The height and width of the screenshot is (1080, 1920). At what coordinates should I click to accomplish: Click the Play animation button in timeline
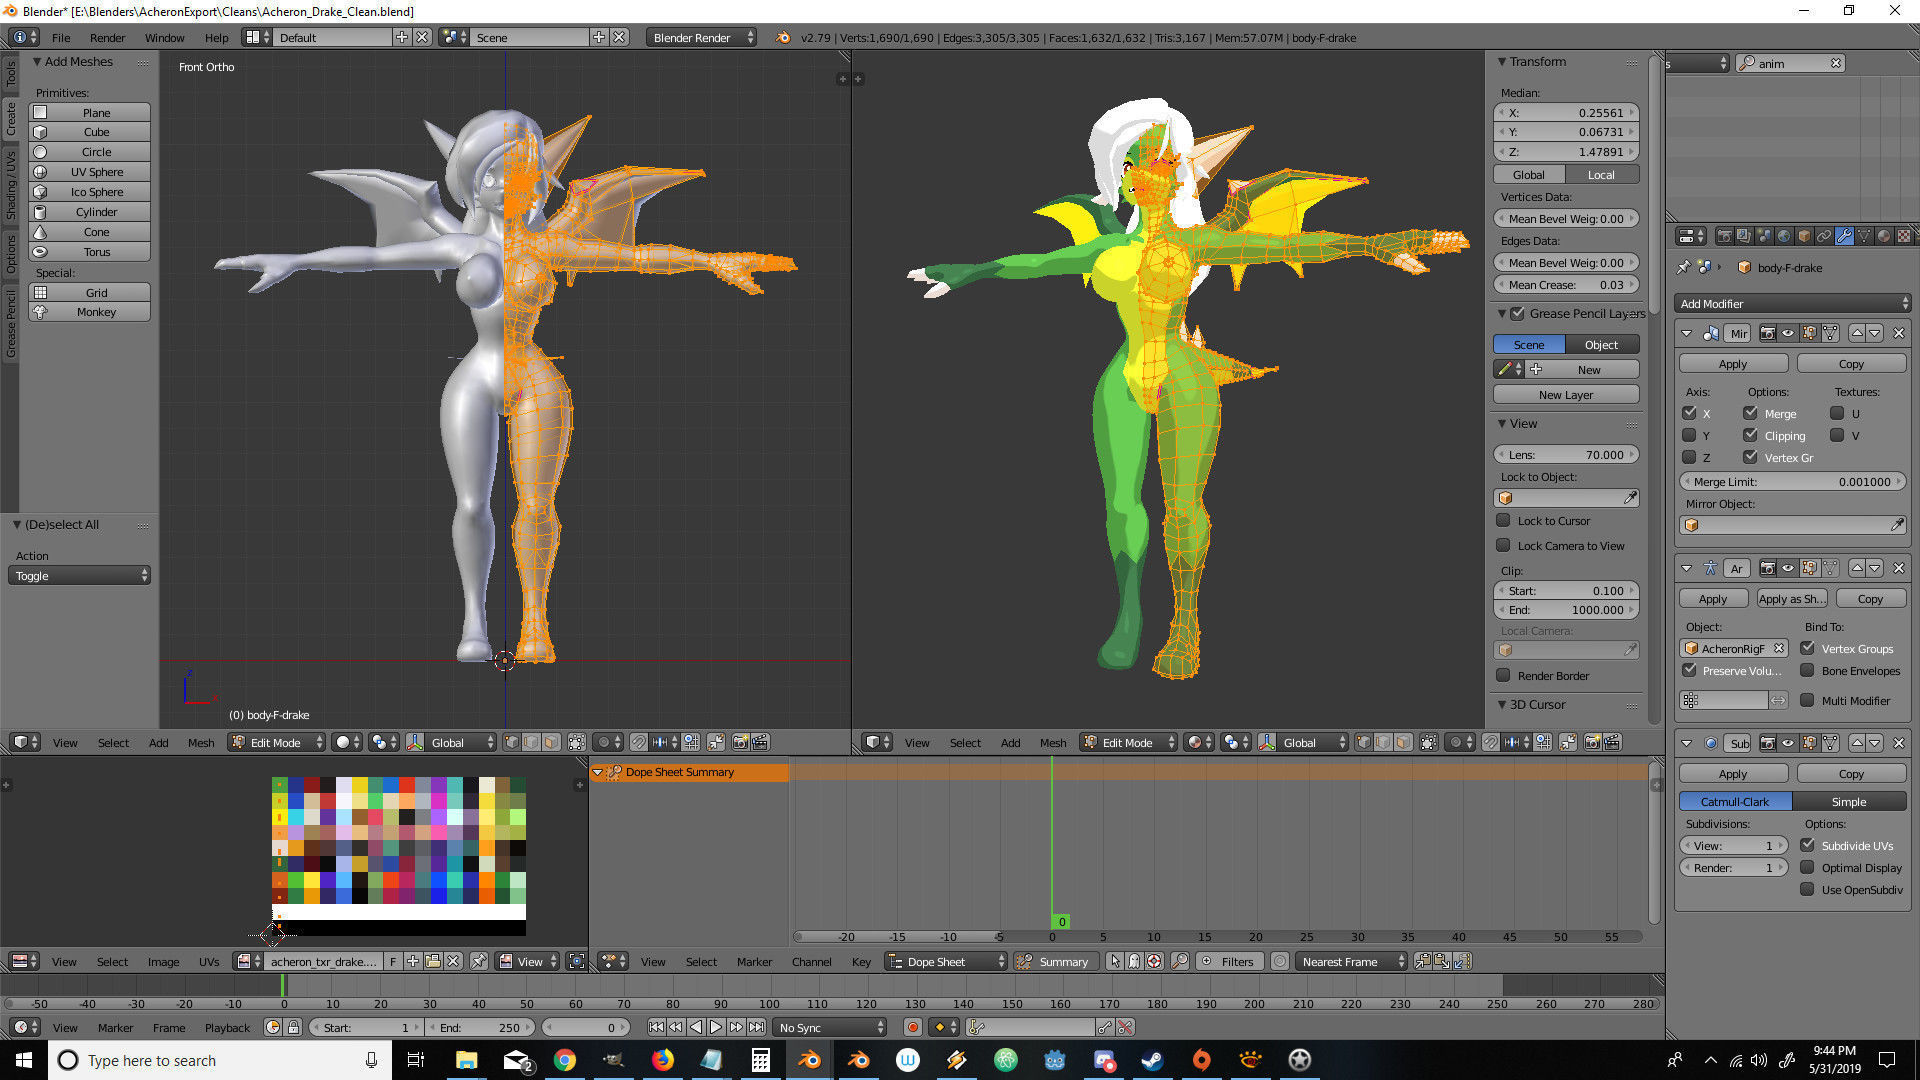point(716,1027)
